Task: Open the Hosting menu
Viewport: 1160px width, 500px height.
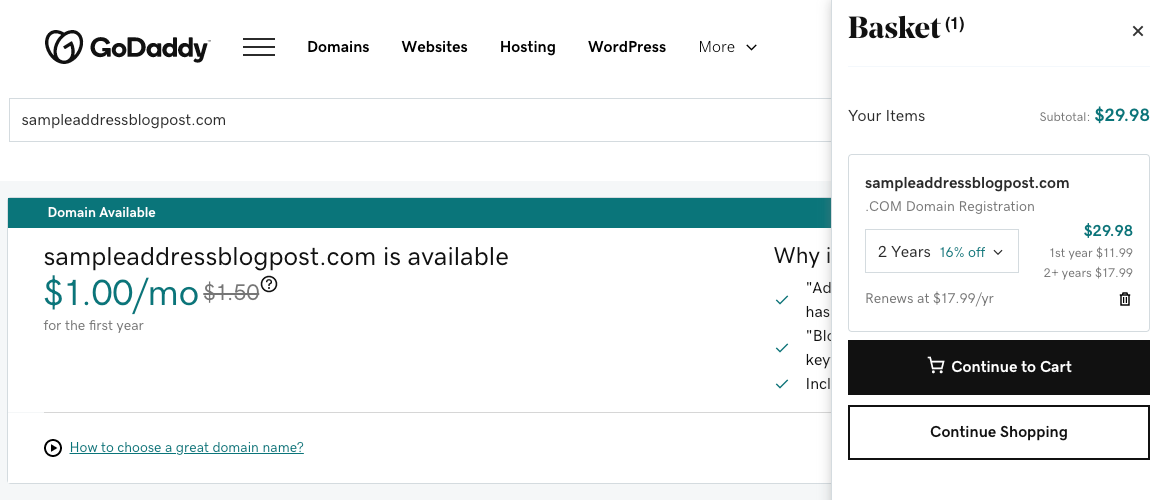Action: point(527,47)
